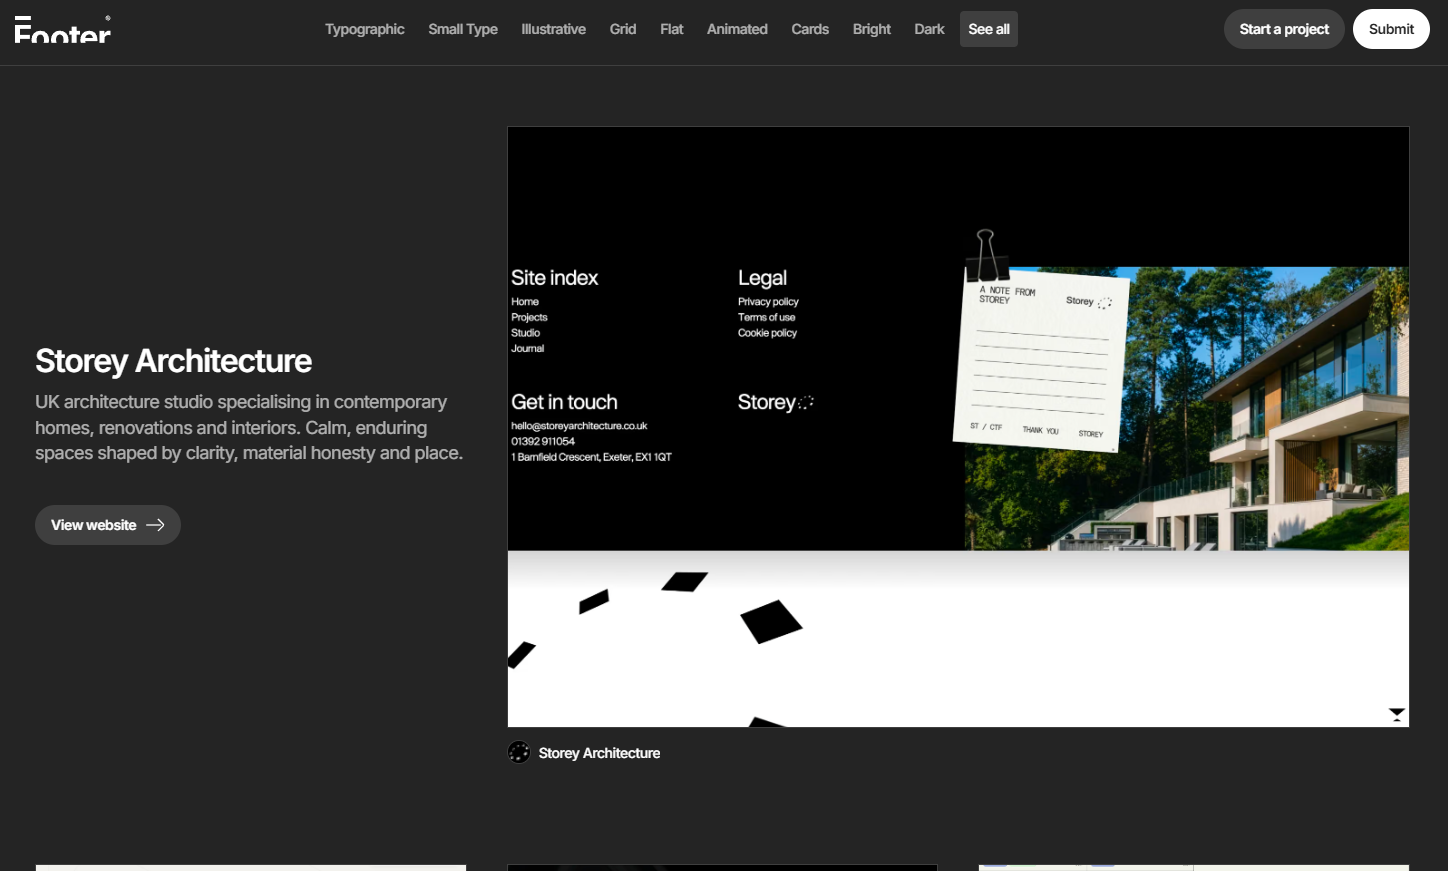Click the Storey logo in footer preview

[x=776, y=402]
